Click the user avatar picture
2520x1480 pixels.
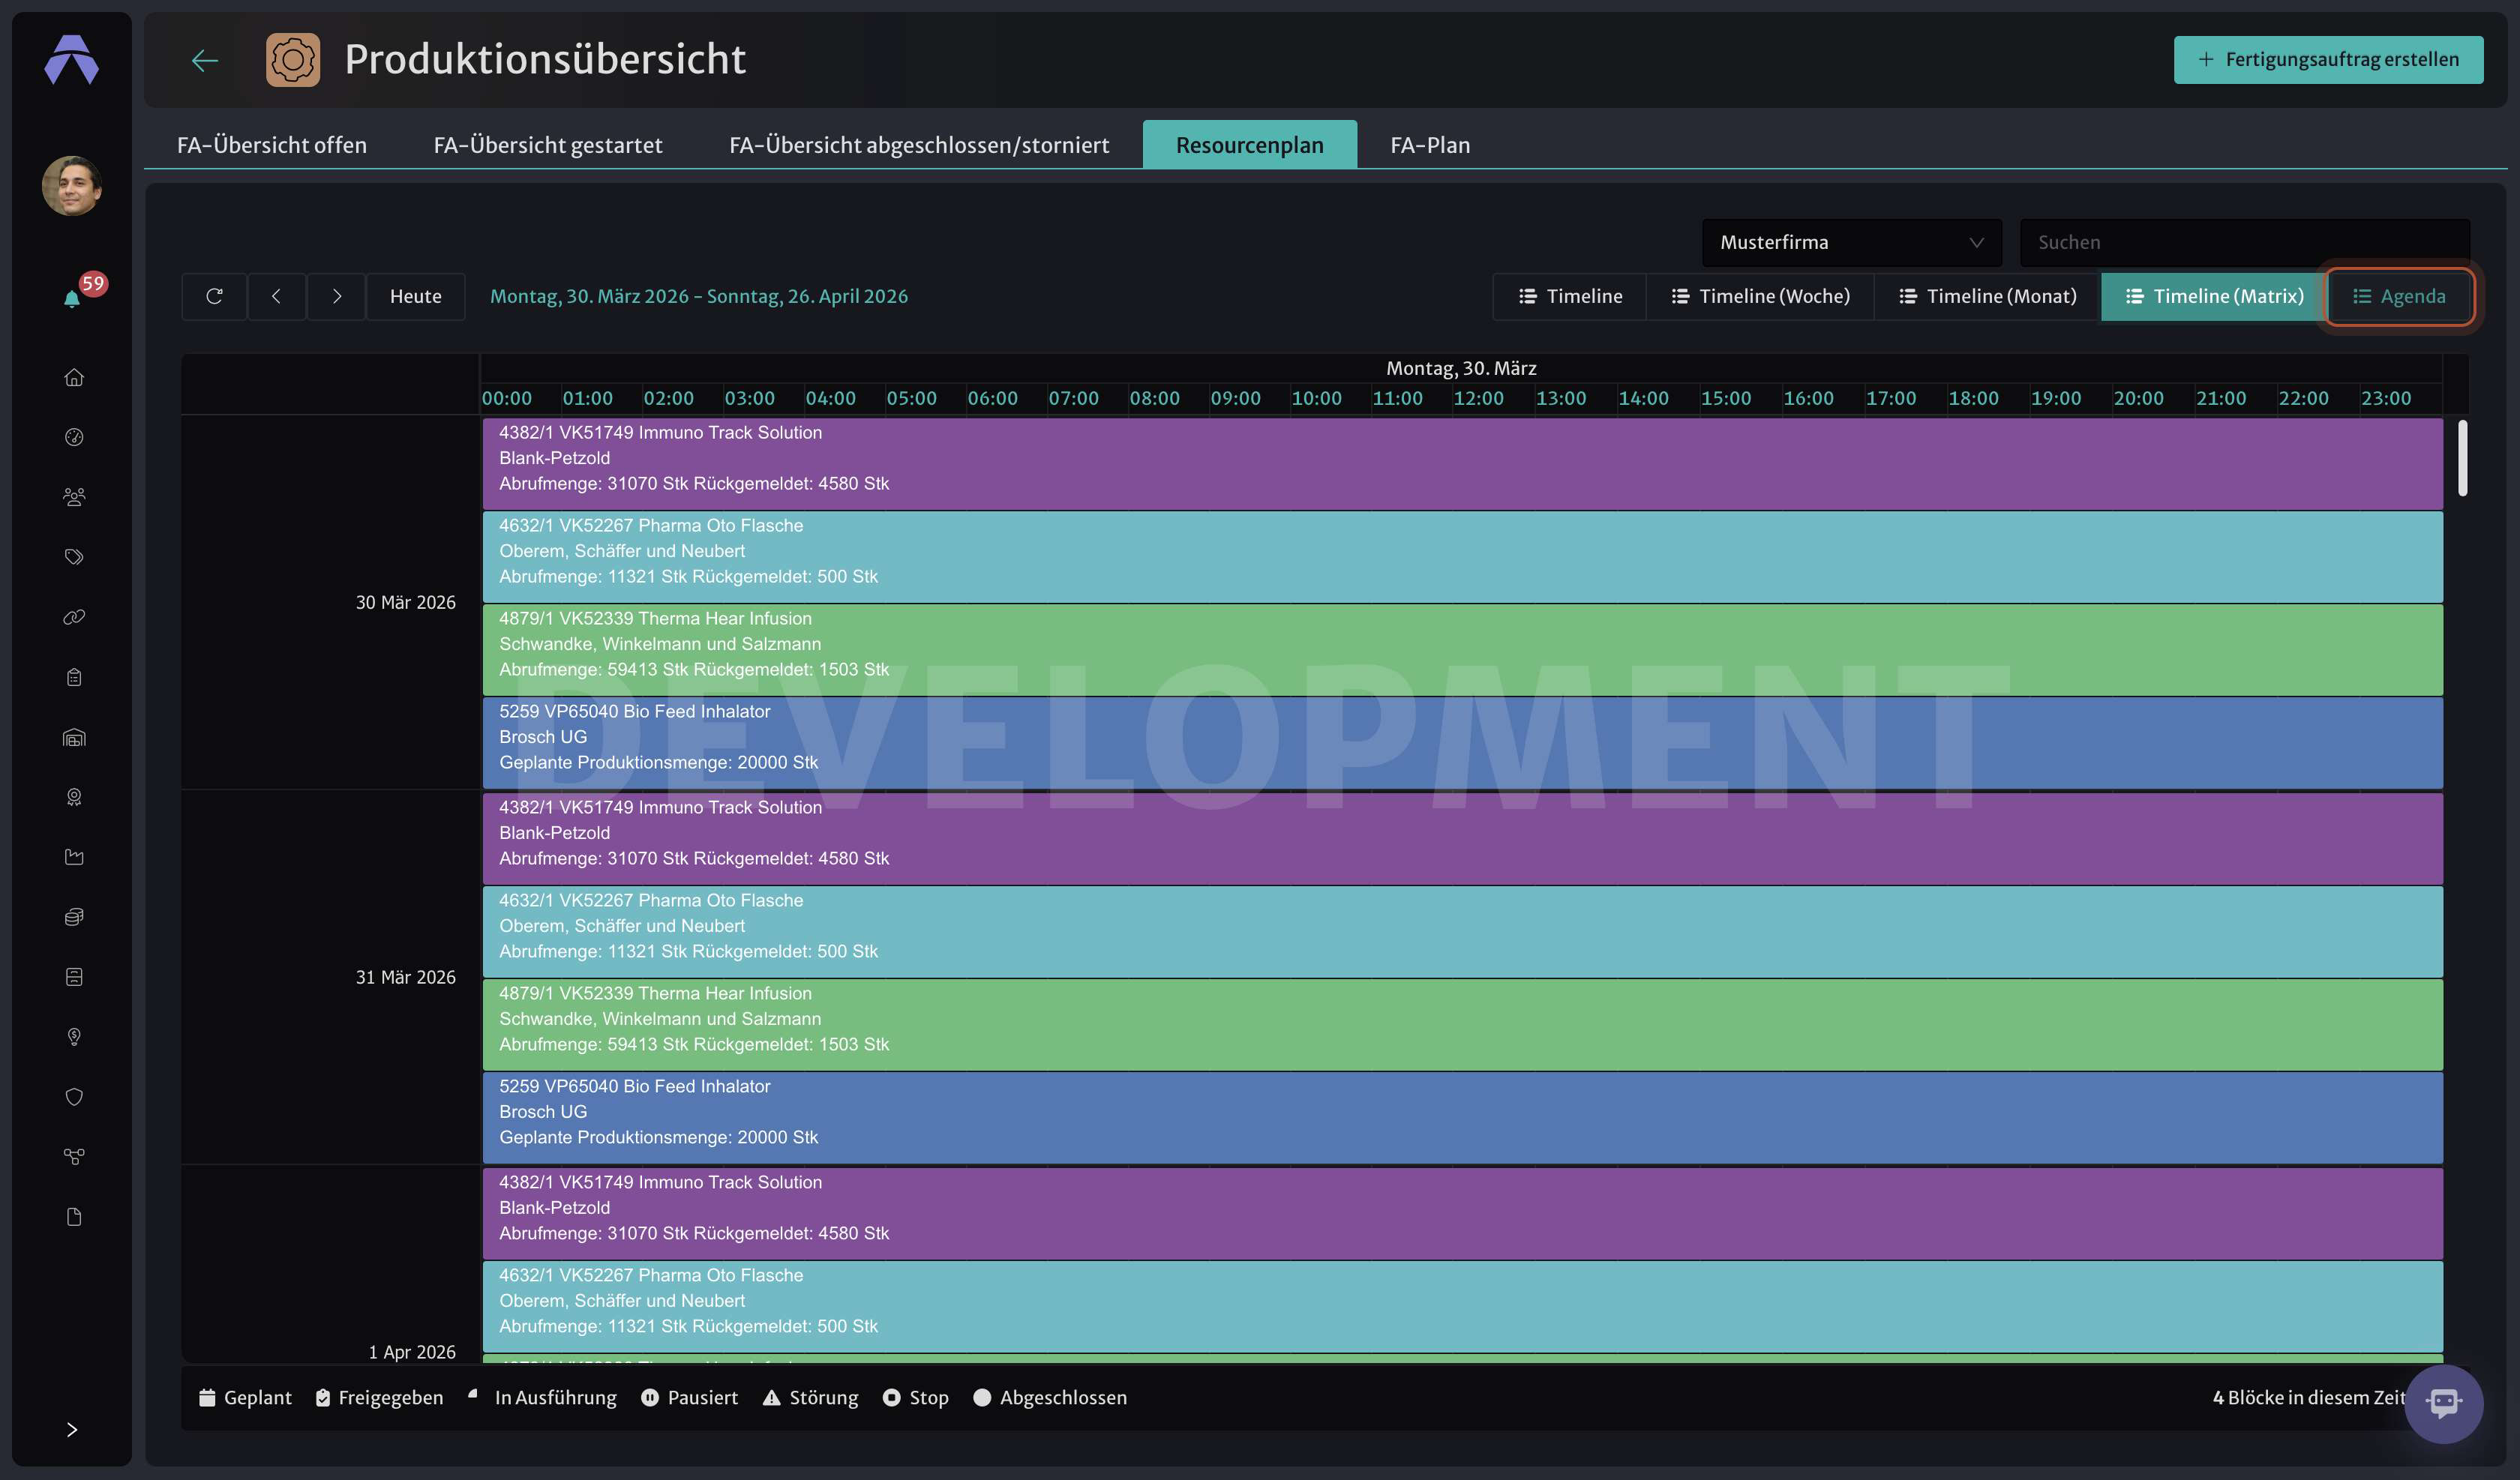coord(72,185)
